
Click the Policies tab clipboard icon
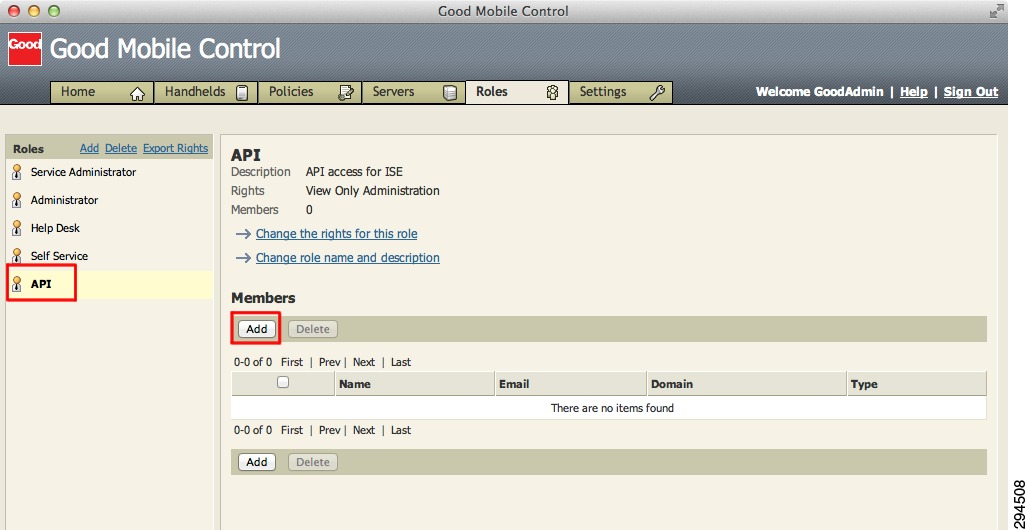(345, 94)
